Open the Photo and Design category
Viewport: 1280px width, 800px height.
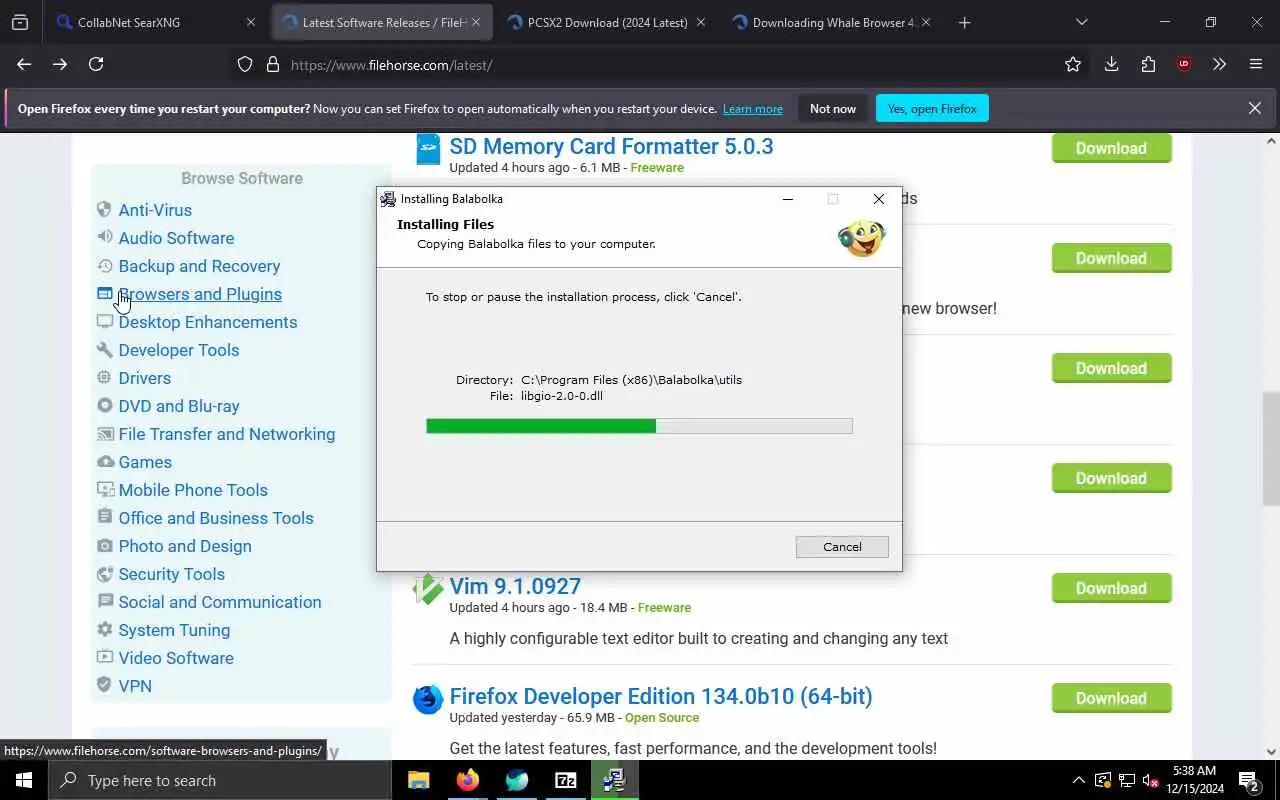(185, 546)
